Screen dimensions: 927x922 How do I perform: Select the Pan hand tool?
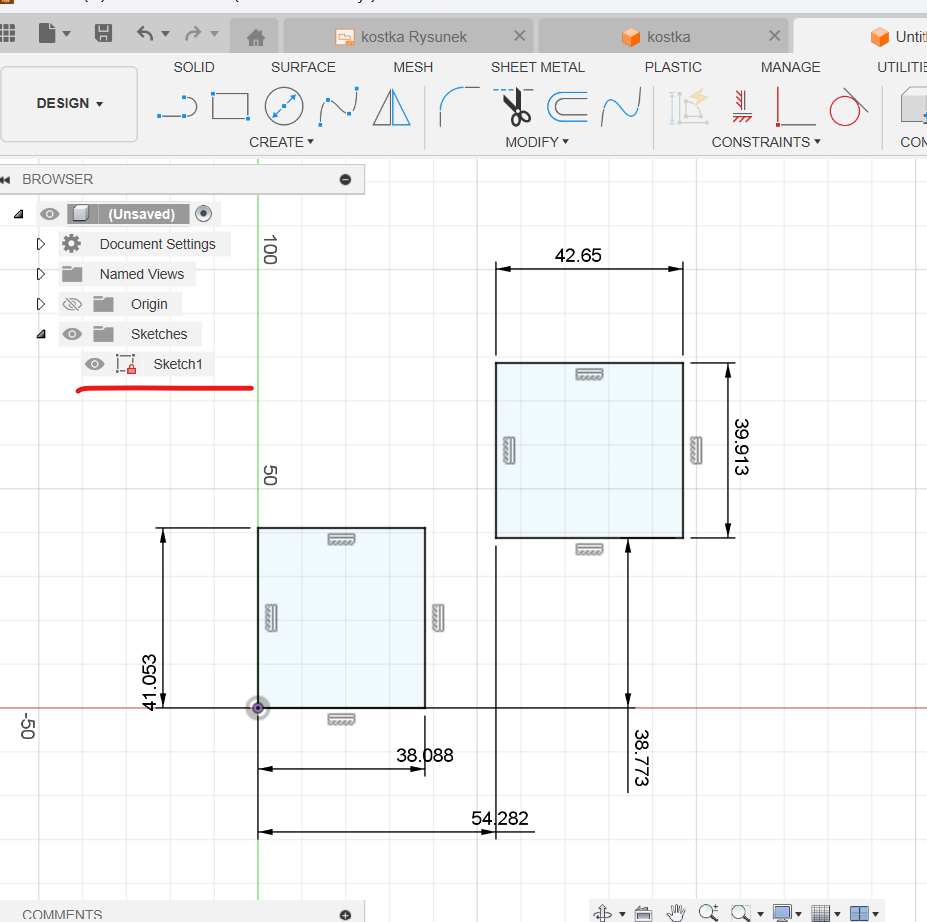(x=676, y=913)
